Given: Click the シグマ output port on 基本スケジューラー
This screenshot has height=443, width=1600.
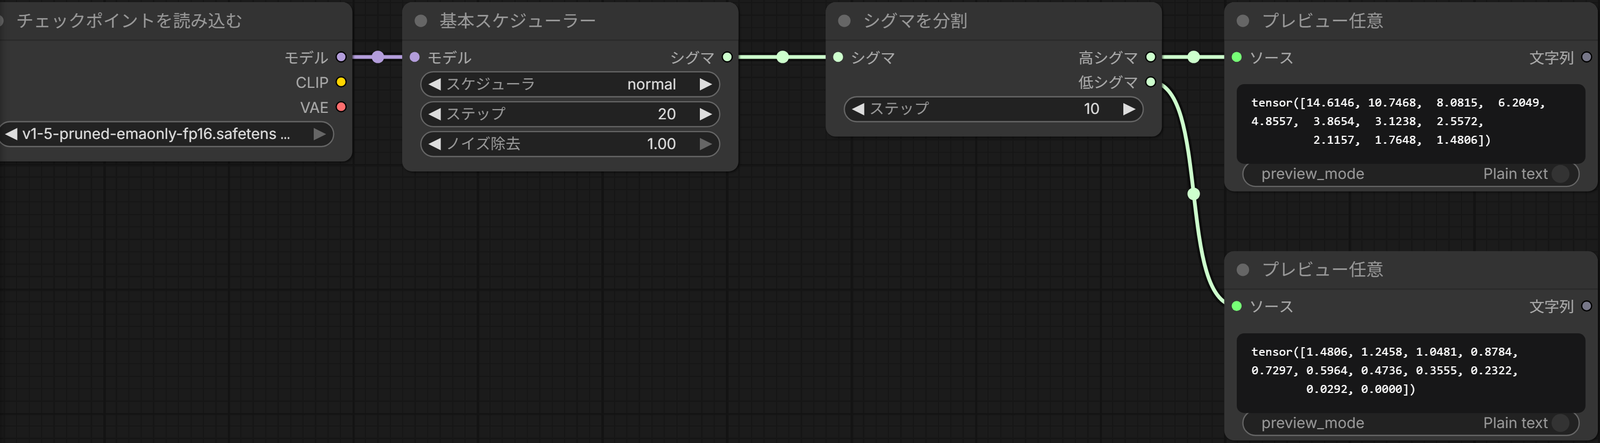Looking at the screenshot, I should [727, 57].
